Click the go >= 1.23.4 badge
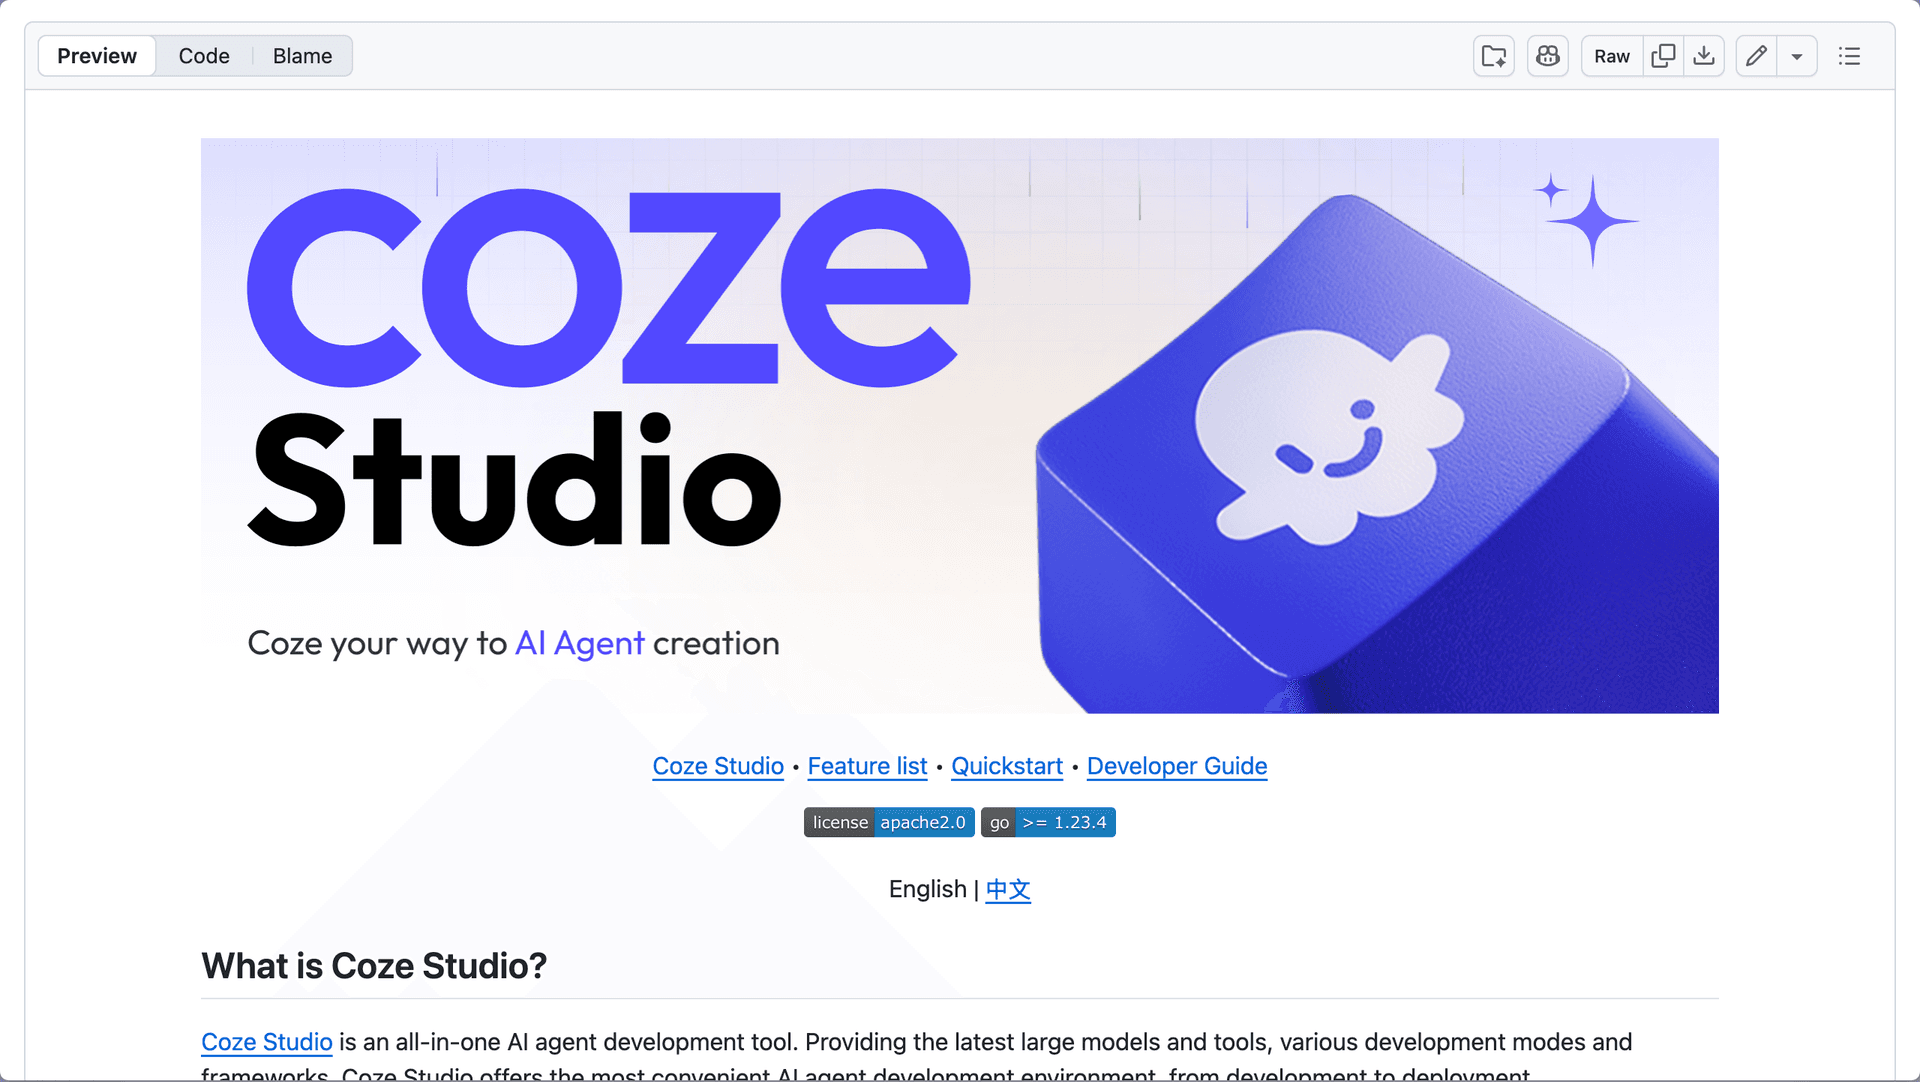The width and height of the screenshot is (1920, 1082). point(1048,822)
